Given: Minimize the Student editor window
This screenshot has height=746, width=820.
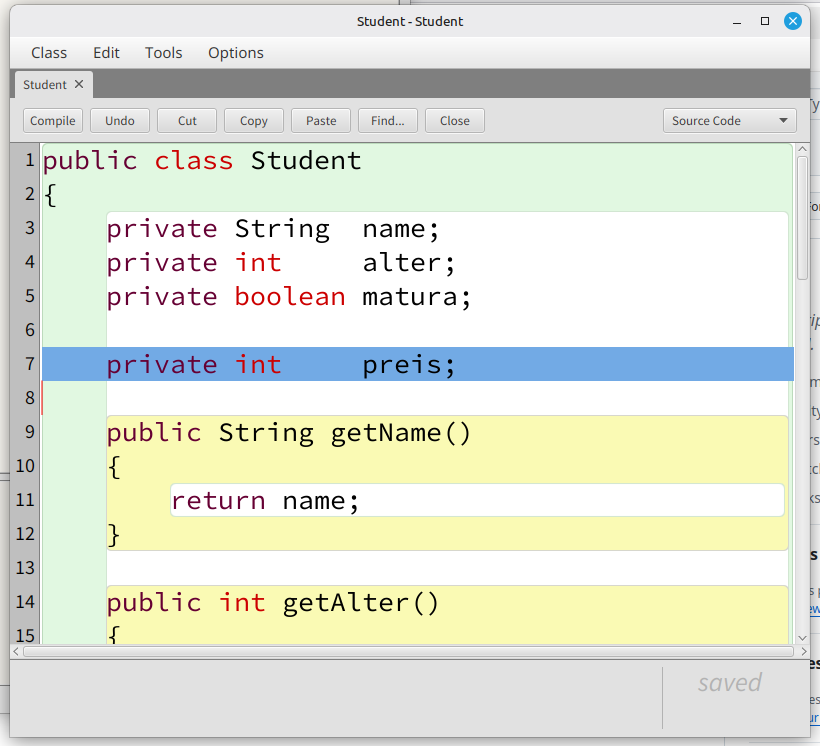Looking at the screenshot, I should tap(738, 21).
